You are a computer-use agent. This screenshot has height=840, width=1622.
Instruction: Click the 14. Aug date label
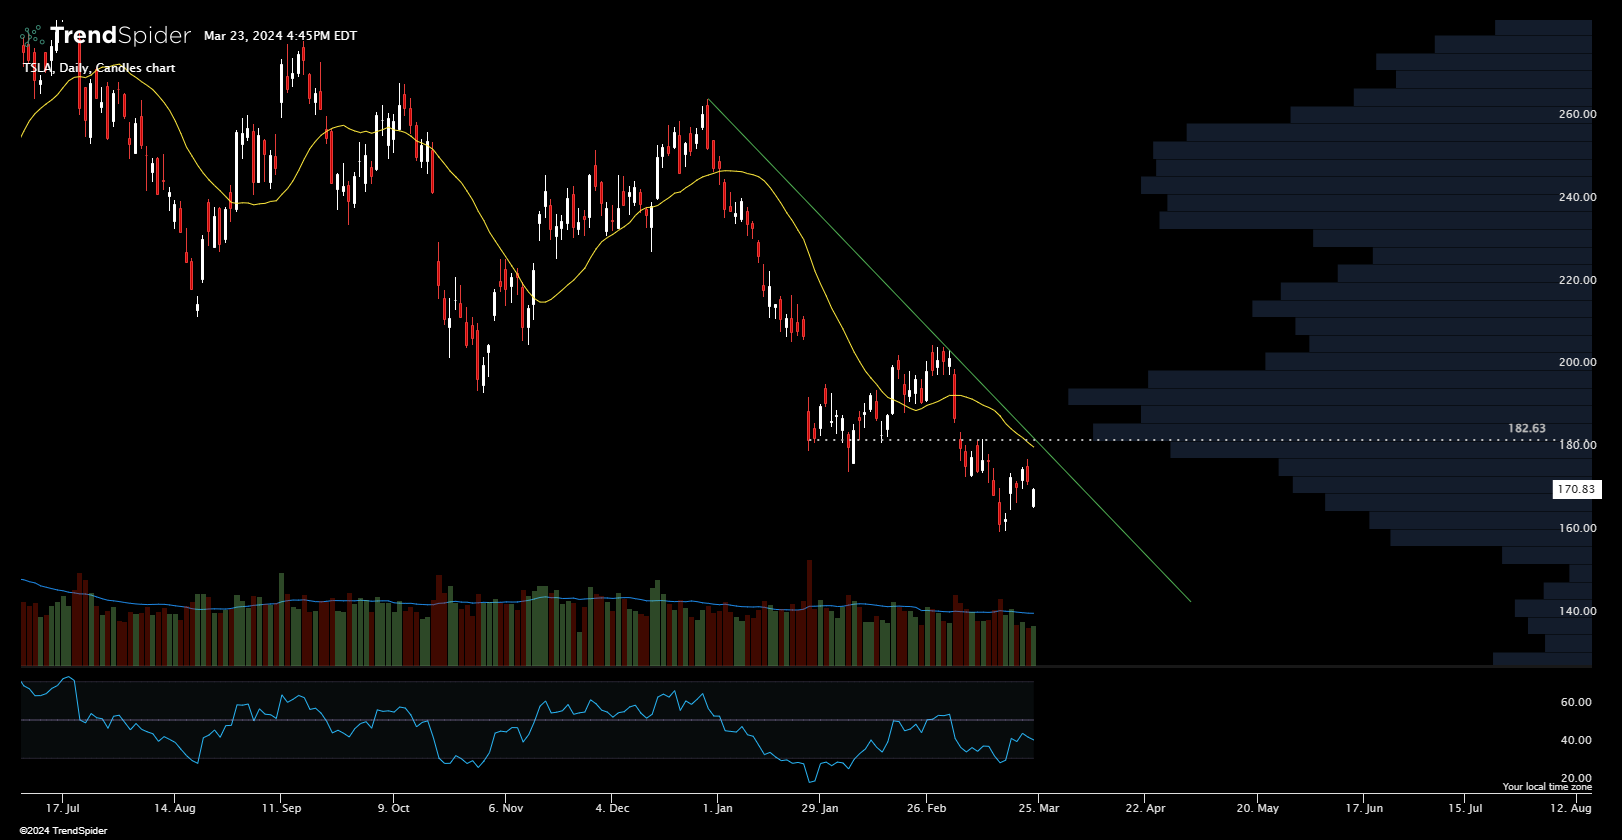[174, 808]
